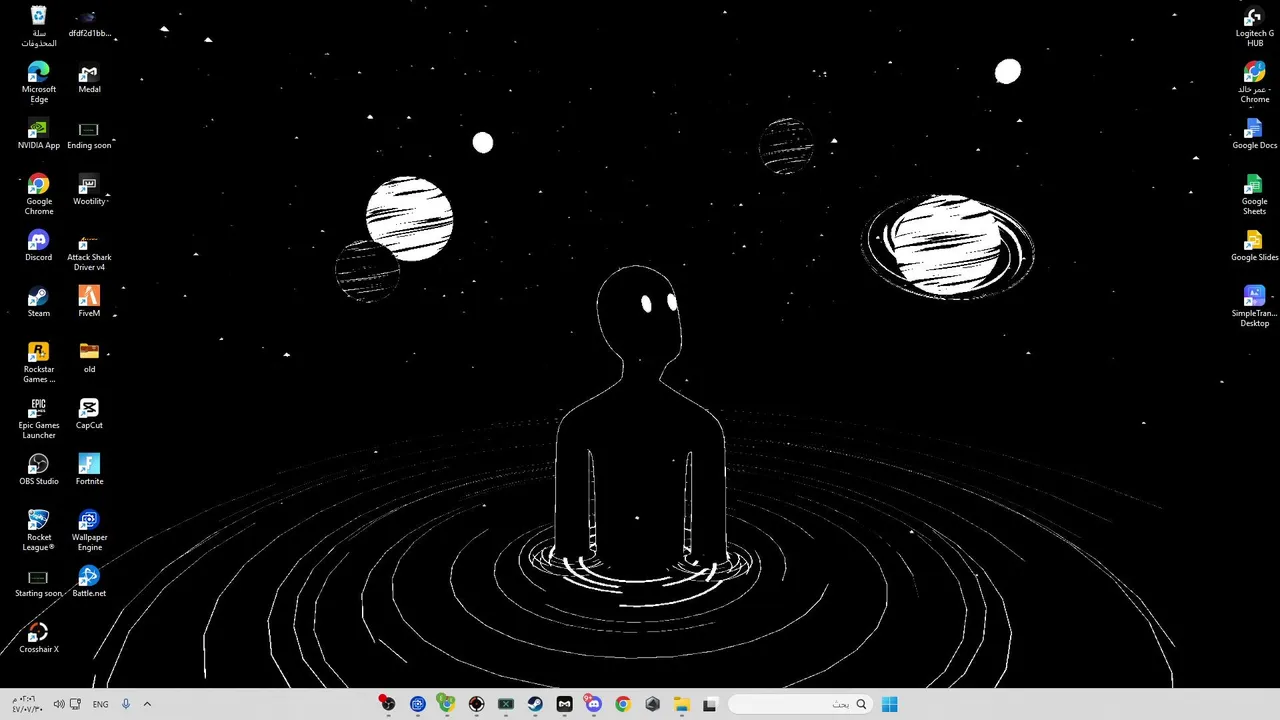The height and width of the screenshot is (720, 1280).
Task: Select the Wallpaper Engine desktop shortcut
Action: point(89,531)
